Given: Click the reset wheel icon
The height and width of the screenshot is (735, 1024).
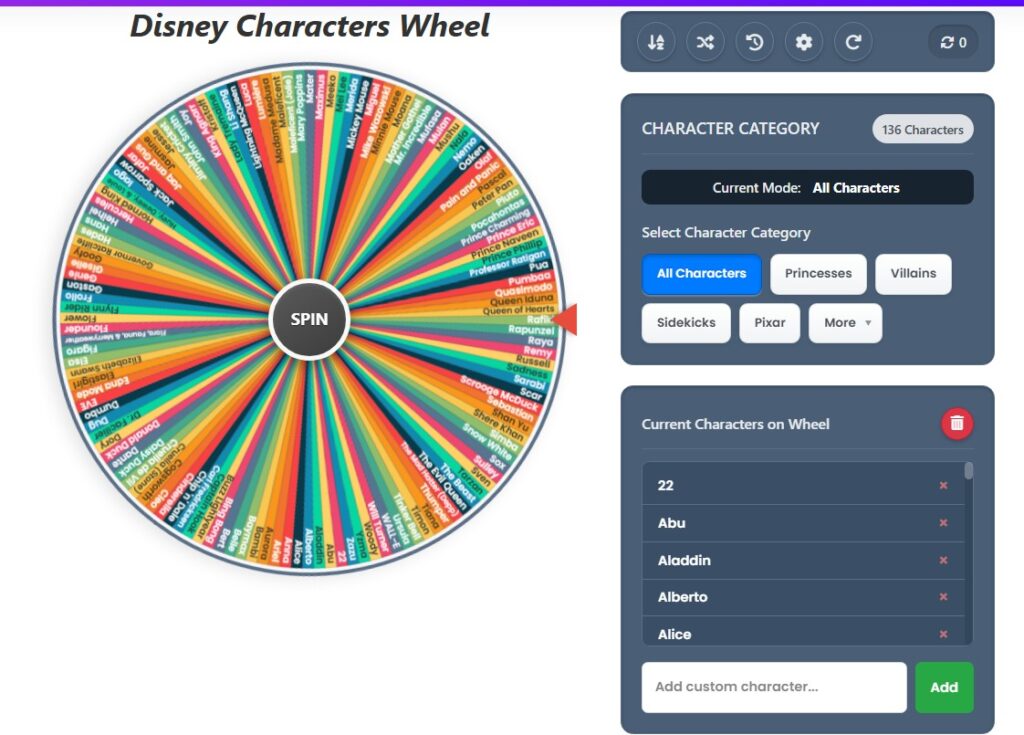Looking at the screenshot, I should pos(852,42).
